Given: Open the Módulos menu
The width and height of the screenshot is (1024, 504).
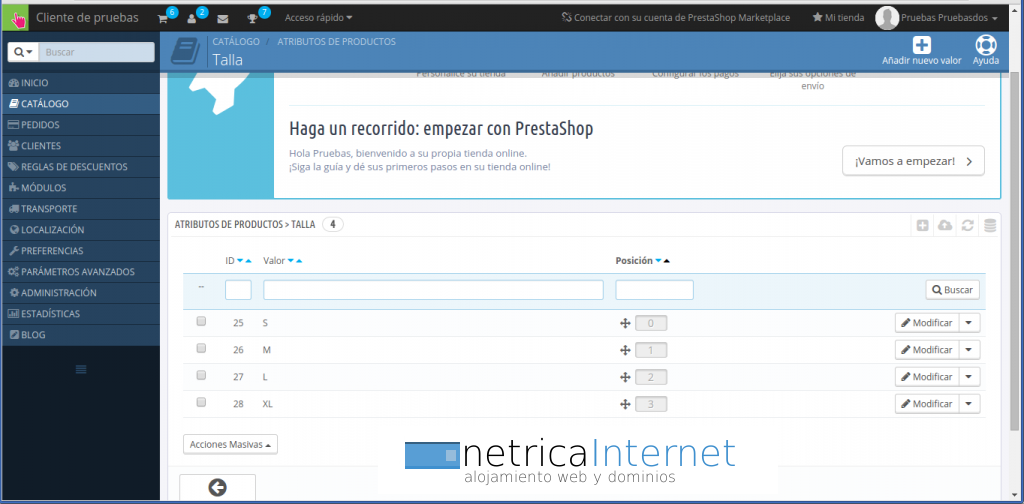Looking at the screenshot, I should [x=81, y=188].
